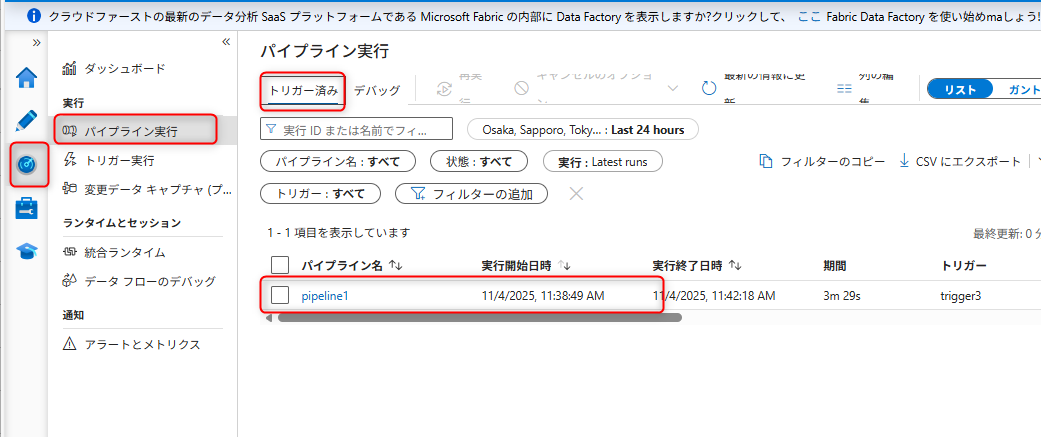Click the filter copy icon
Image resolution: width=1041 pixels, height=437 pixels.
[x=766, y=161]
